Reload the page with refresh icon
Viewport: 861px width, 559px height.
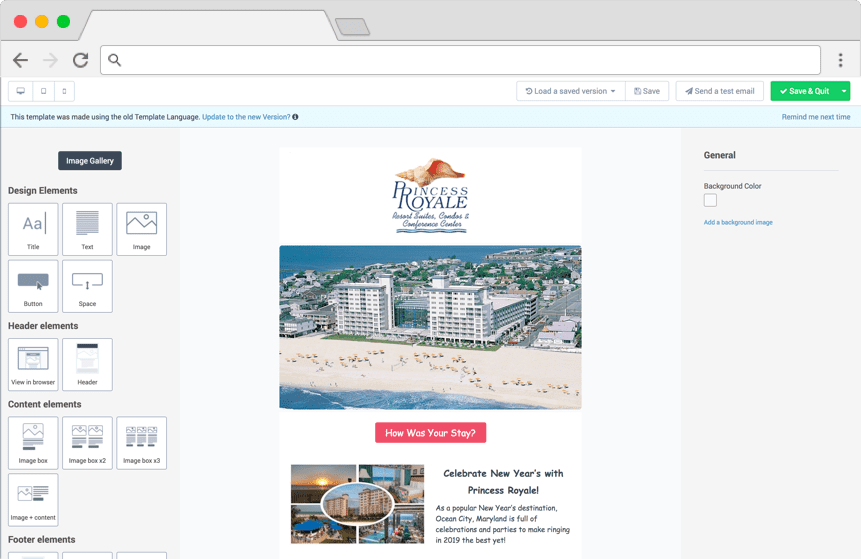pos(81,60)
